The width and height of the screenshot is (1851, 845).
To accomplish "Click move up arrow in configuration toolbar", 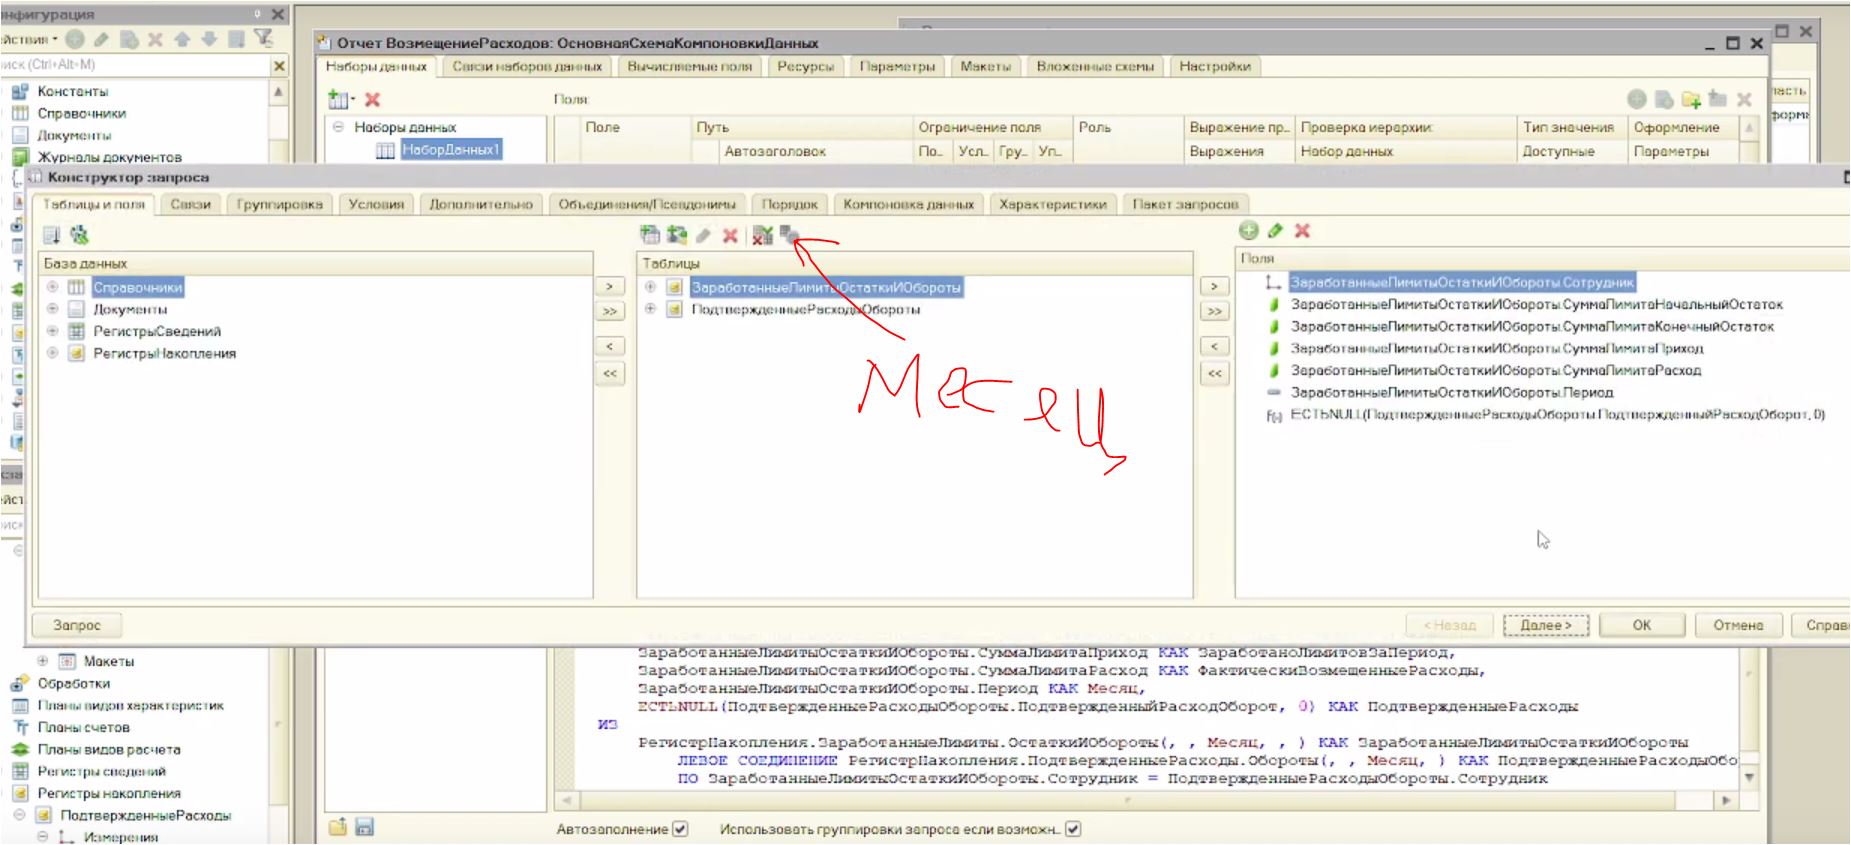I will 182,39.
